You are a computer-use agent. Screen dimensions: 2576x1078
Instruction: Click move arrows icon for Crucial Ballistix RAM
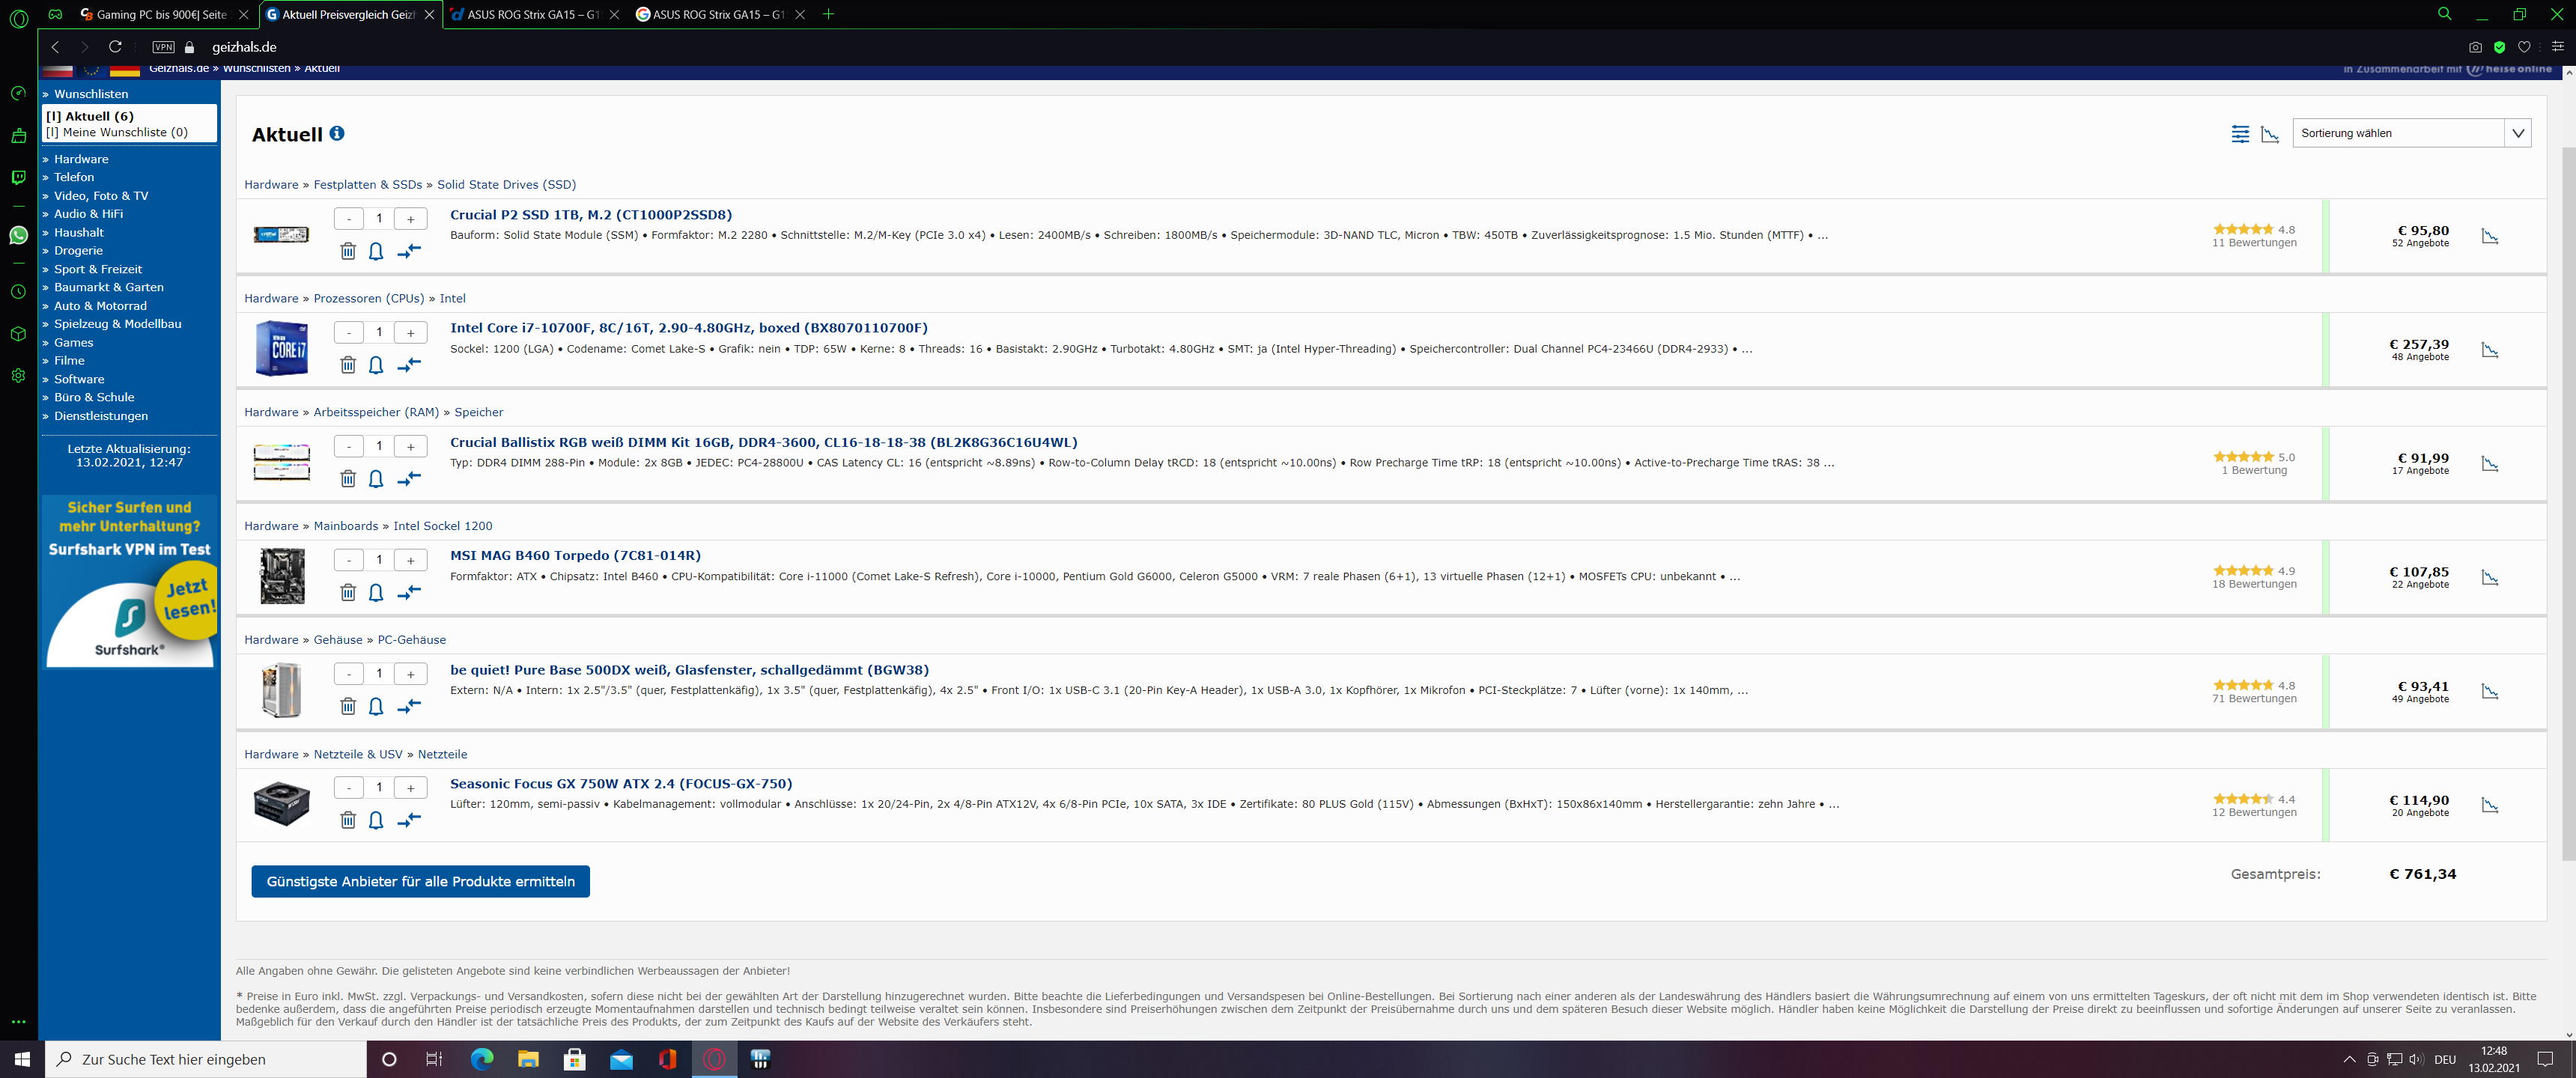pyautogui.click(x=408, y=479)
